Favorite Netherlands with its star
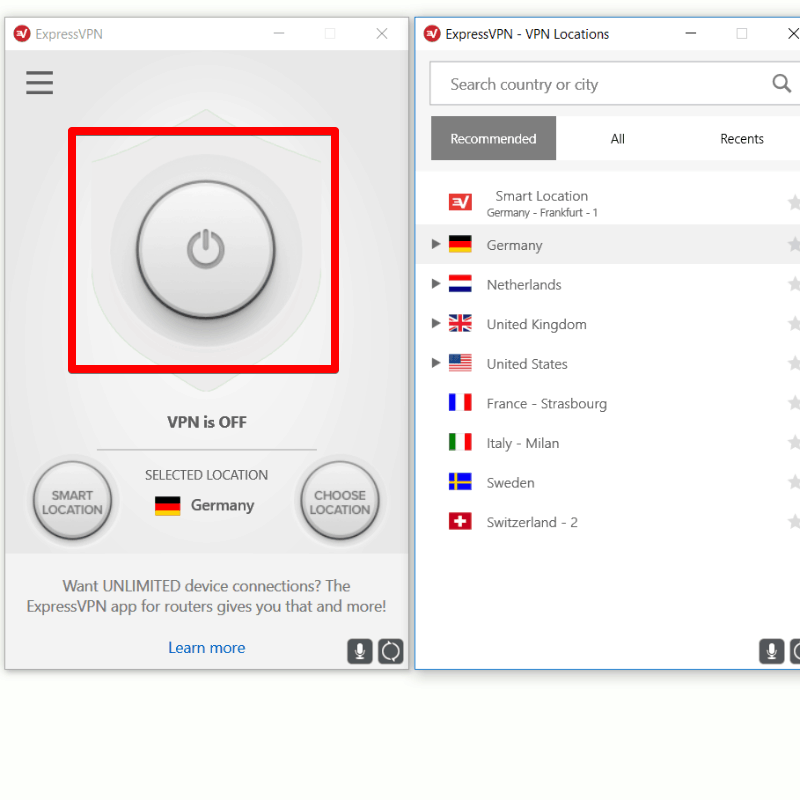The width and height of the screenshot is (800, 800). (794, 284)
